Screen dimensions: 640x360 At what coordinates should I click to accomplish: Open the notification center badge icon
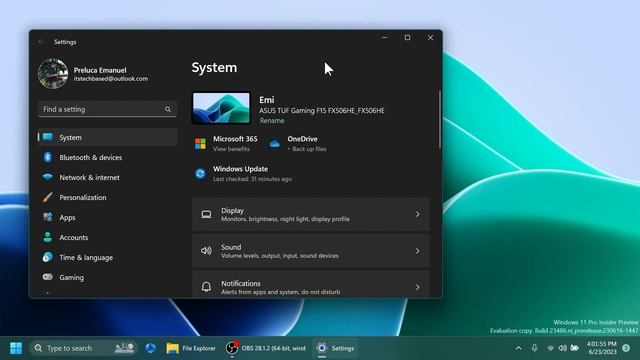626,348
